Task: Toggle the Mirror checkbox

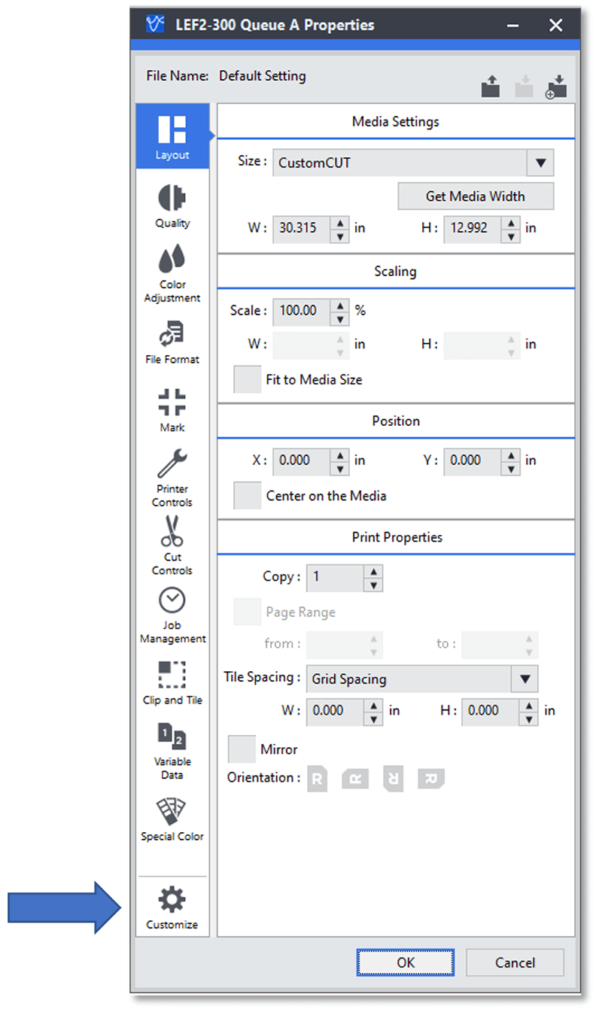Action: point(242,748)
